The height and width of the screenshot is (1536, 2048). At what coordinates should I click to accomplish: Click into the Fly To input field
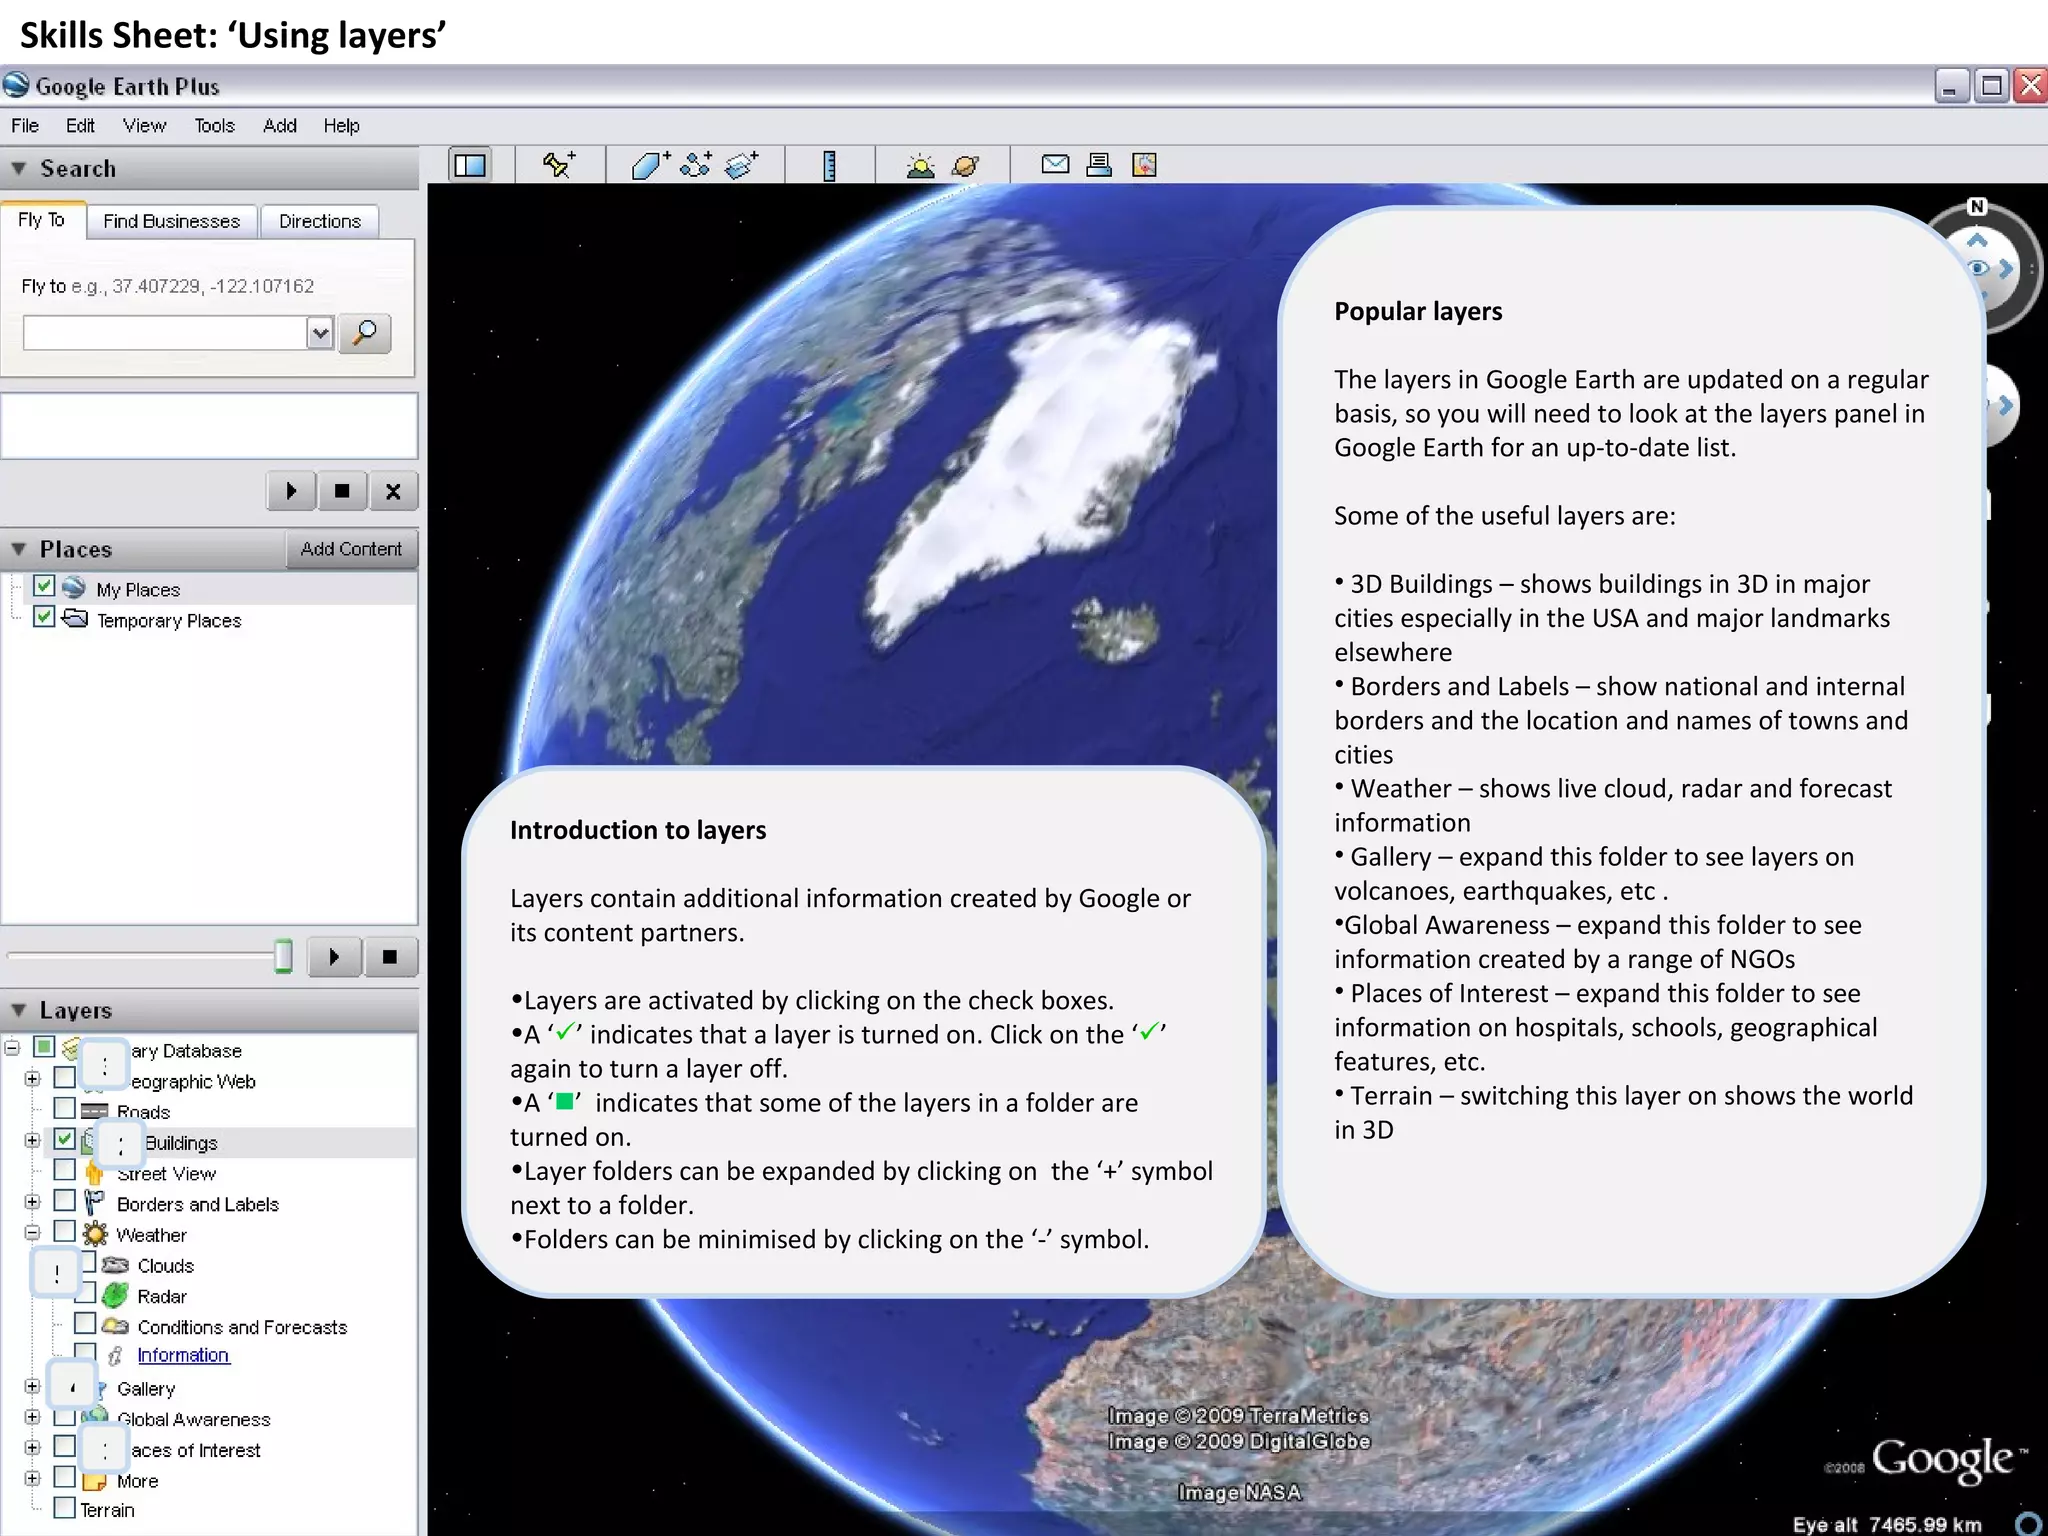(165, 333)
